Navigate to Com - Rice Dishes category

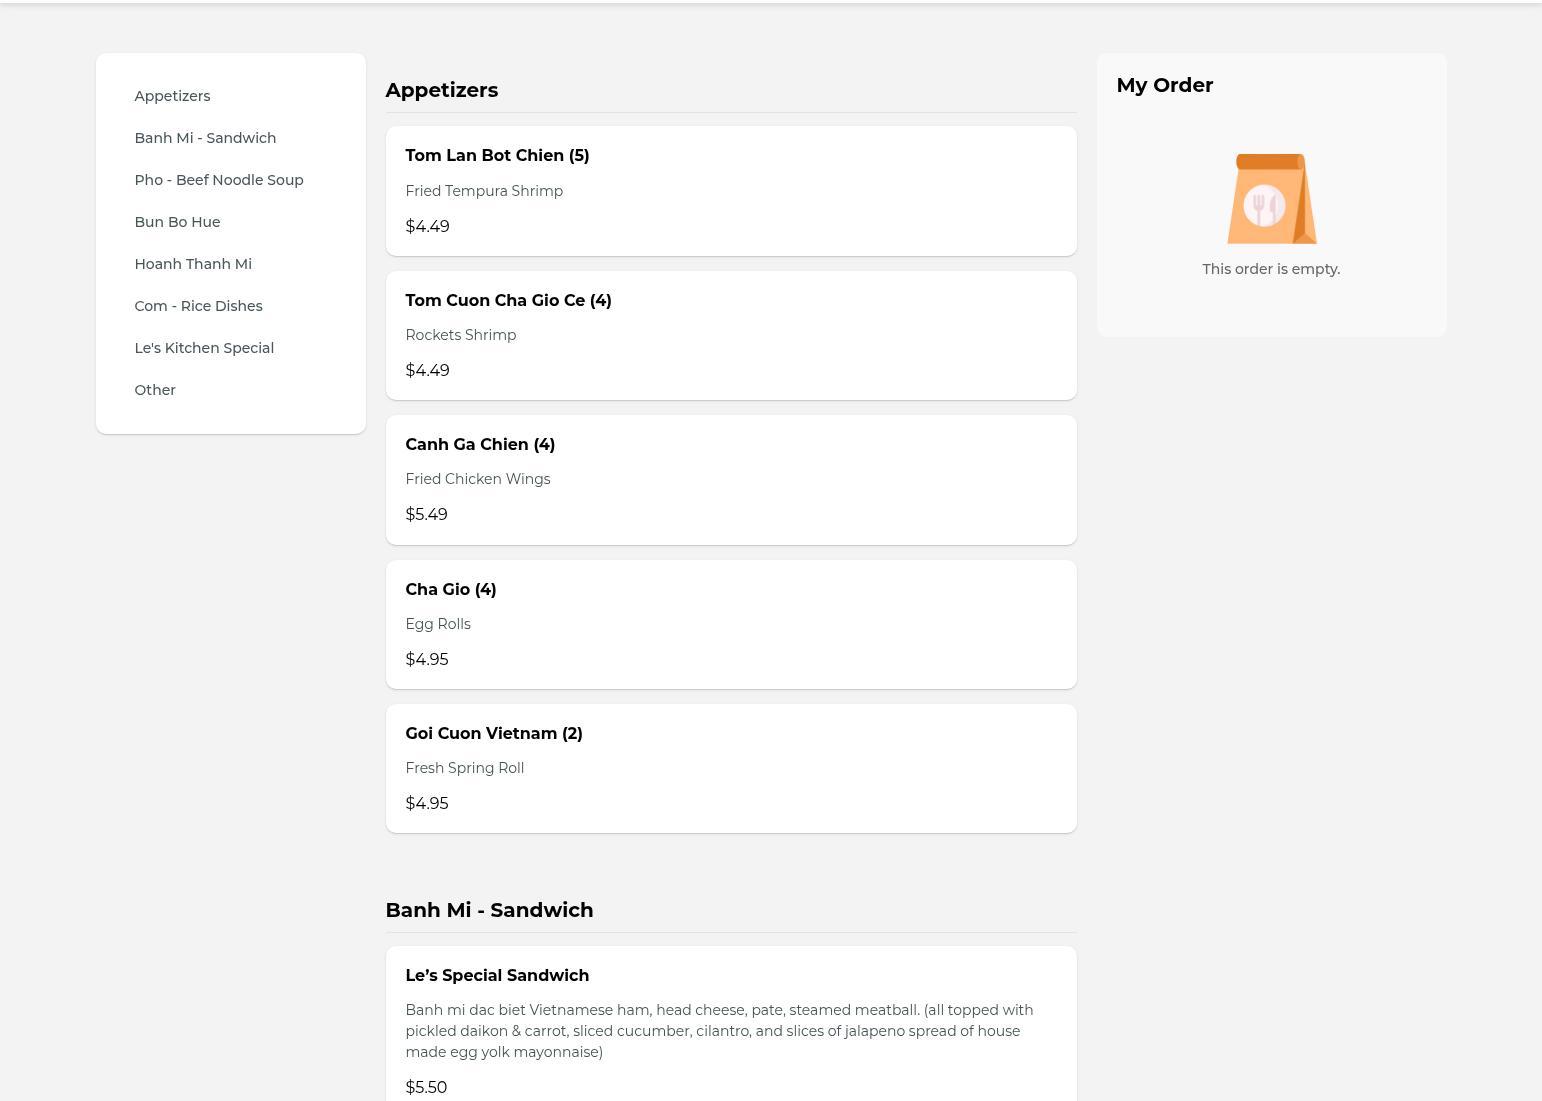[198, 306]
